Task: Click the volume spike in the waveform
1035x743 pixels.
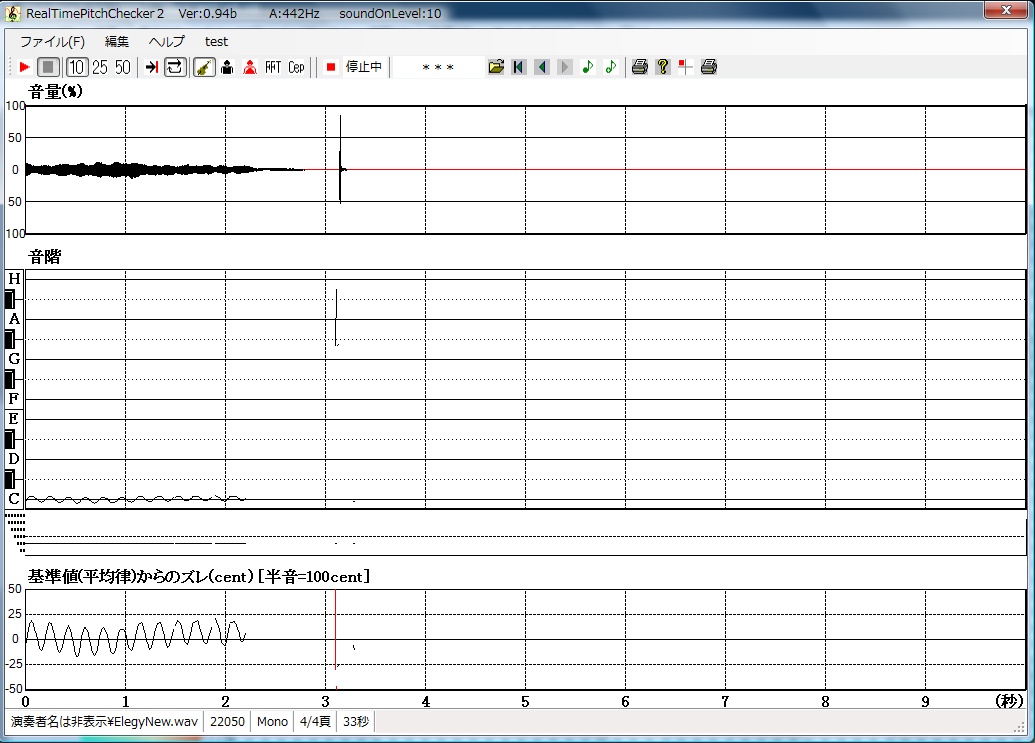Action: pyautogui.click(x=341, y=159)
